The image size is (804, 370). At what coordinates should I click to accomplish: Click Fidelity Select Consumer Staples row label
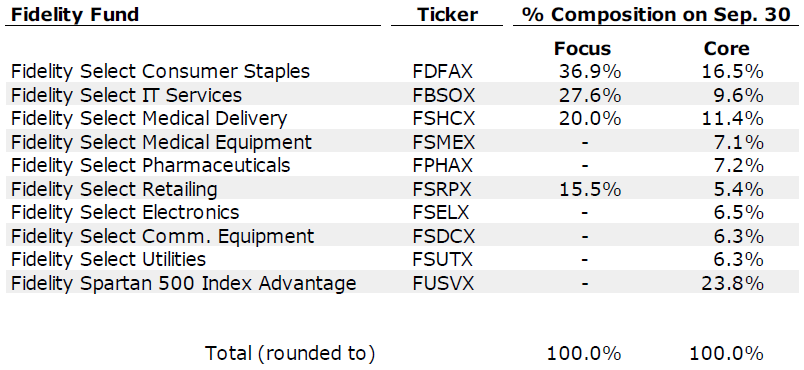pyautogui.click(x=160, y=71)
